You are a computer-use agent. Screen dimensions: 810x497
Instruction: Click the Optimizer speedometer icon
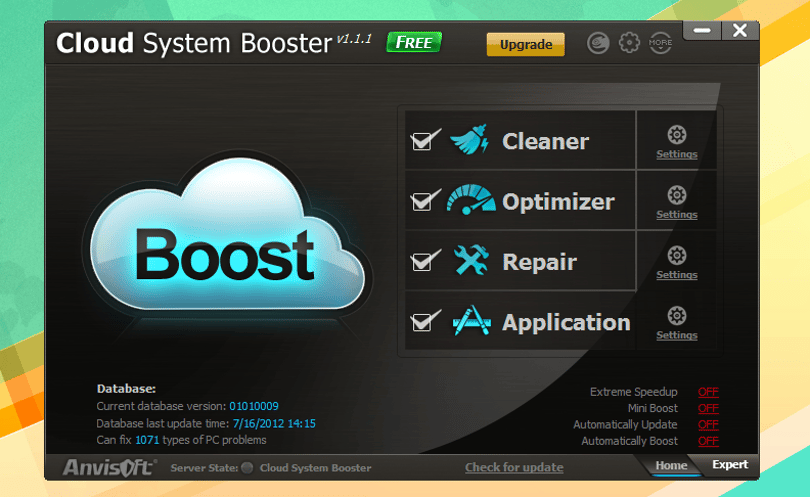click(x=470, y=200)
